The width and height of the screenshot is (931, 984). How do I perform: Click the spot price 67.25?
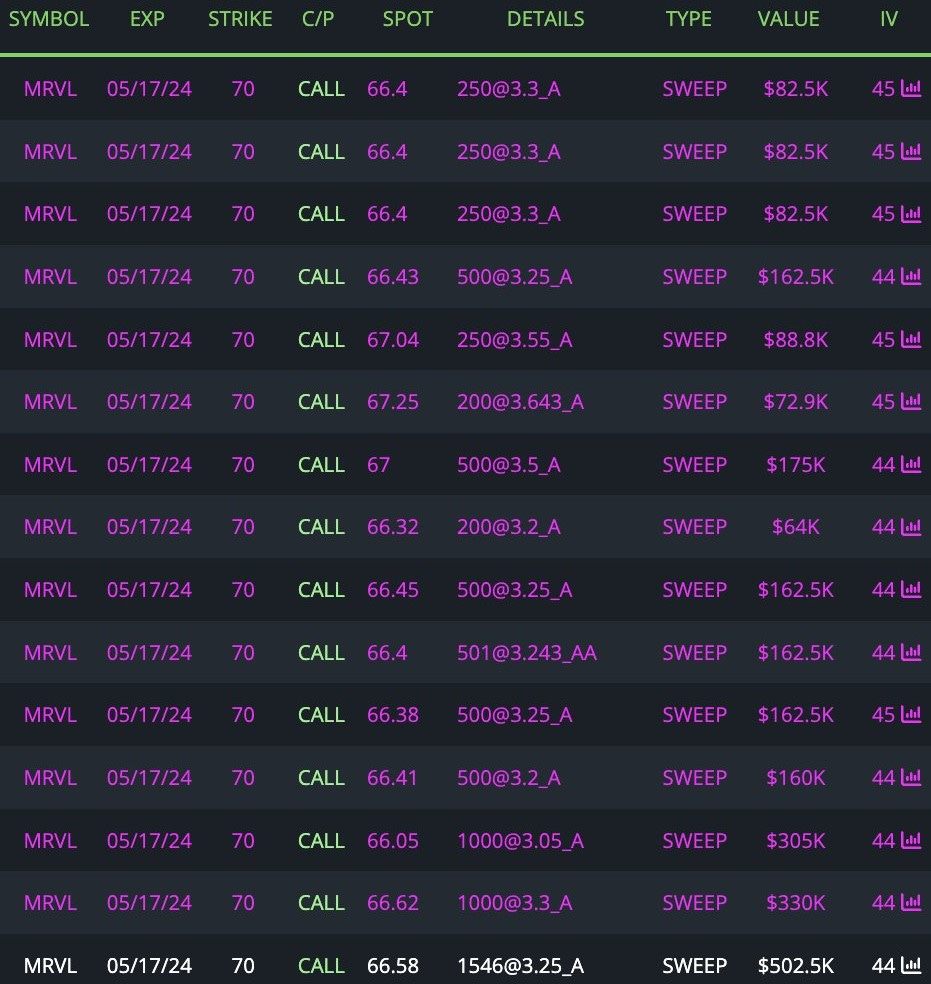coord(393,402)
